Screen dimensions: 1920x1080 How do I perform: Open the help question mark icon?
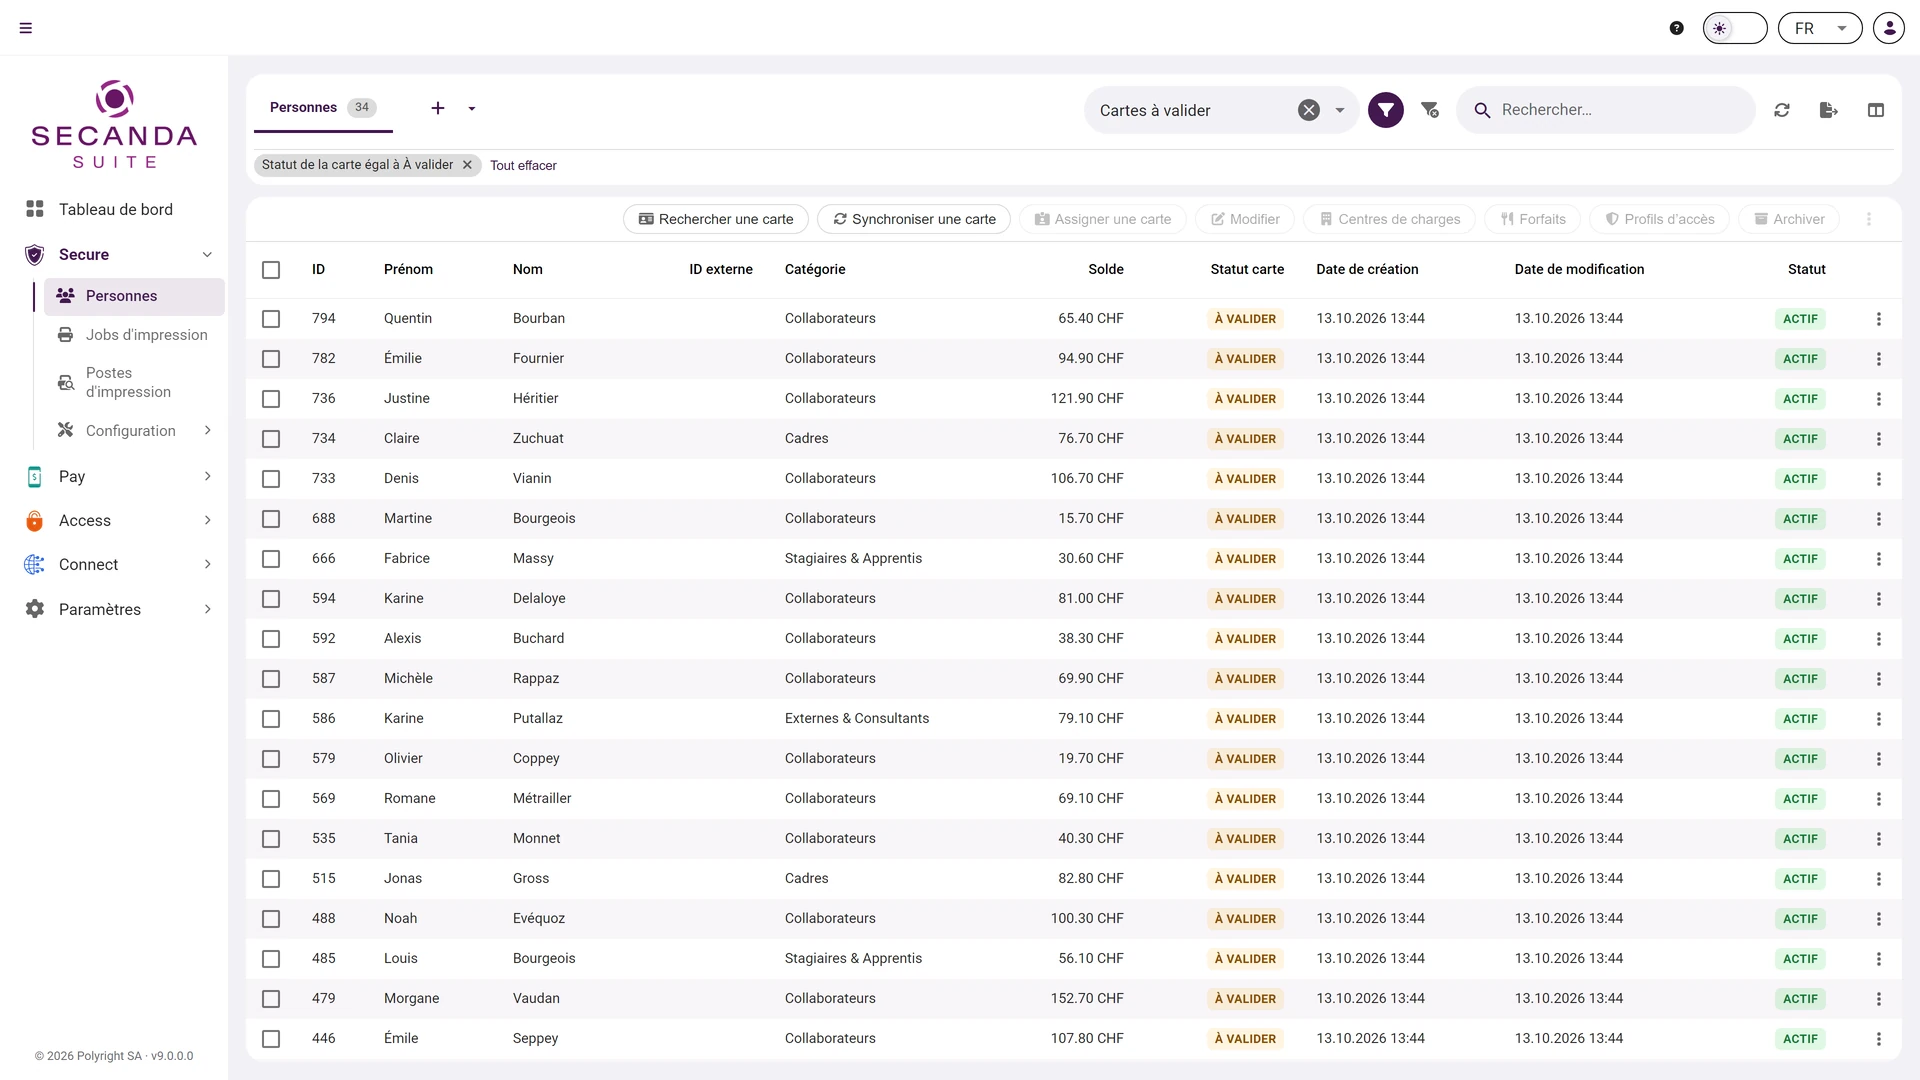[x=1677, y=28]
